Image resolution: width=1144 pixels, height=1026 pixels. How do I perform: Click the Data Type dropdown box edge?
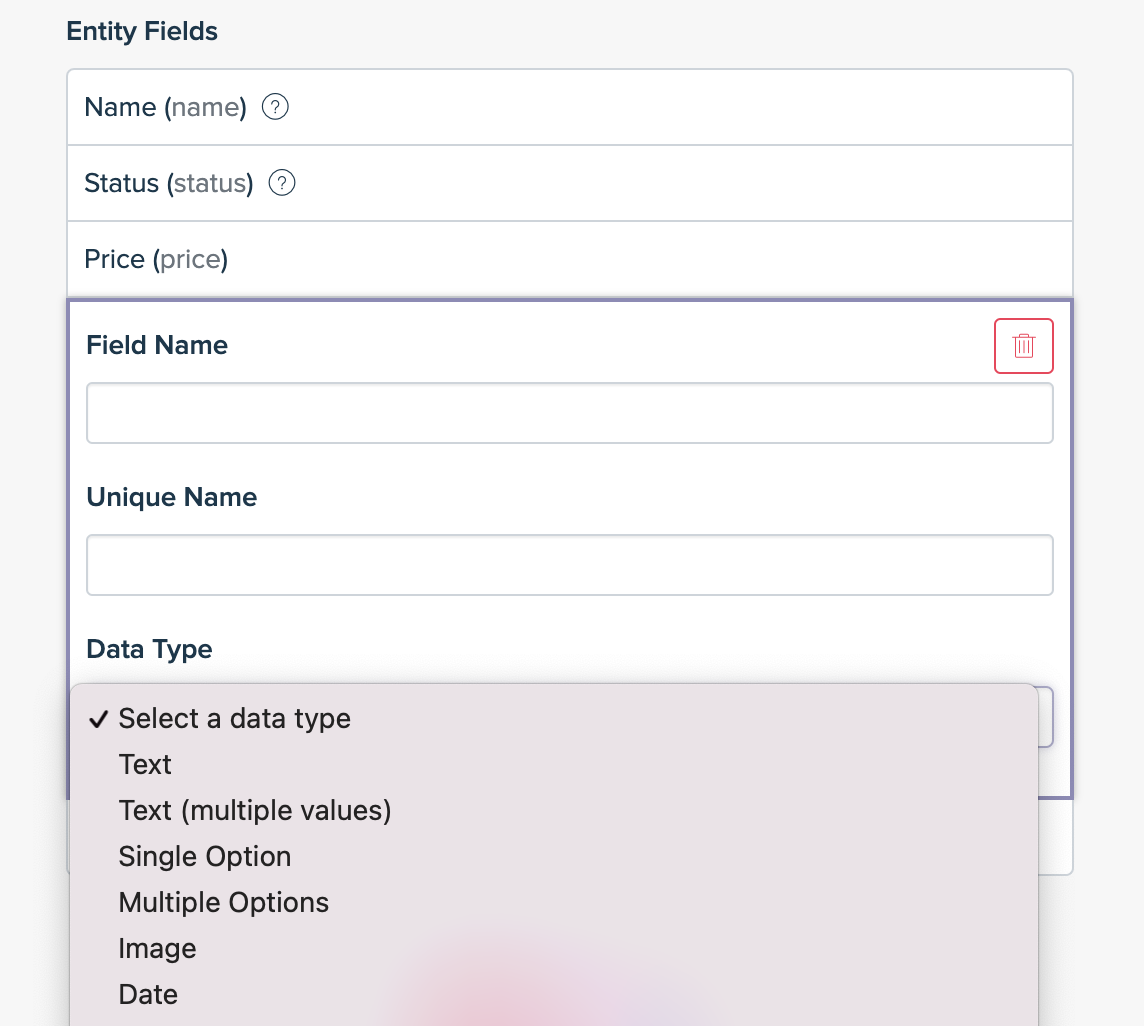(1046, 717)
